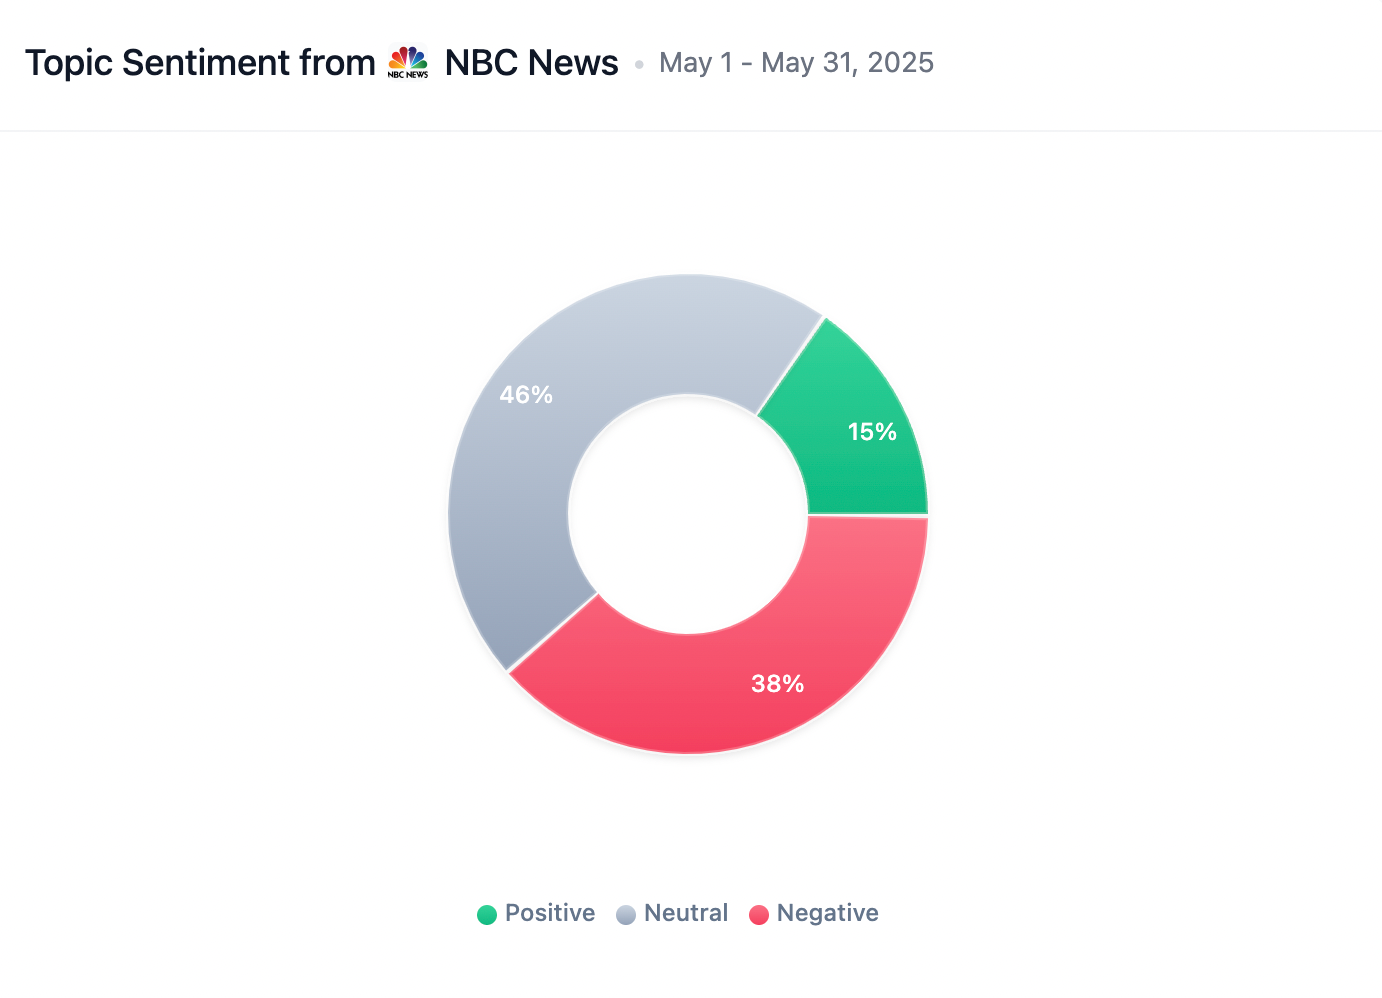This screenshot has width=1382, height=998.
Task: Click the bullet separator before the date
Action: tap(639, 64)
